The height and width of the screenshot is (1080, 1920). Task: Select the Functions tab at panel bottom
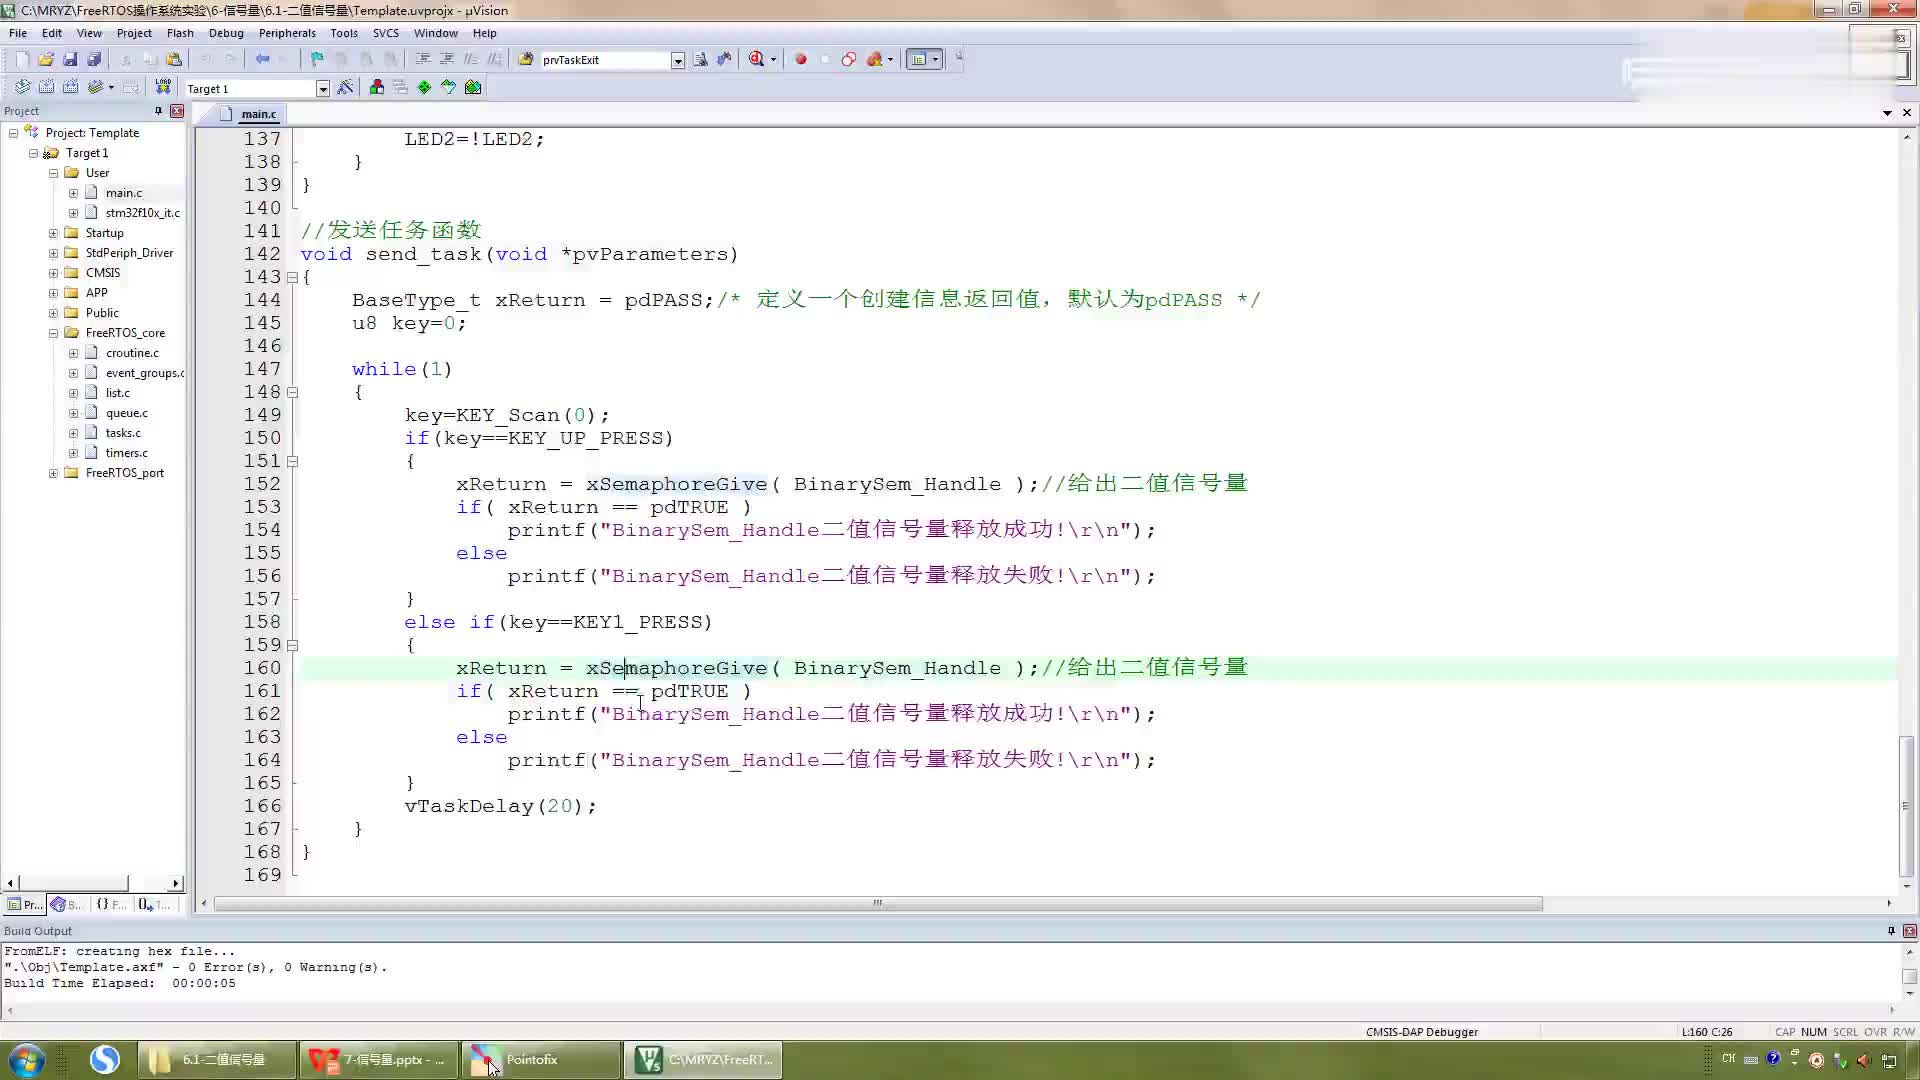click(x=111, y=904)
